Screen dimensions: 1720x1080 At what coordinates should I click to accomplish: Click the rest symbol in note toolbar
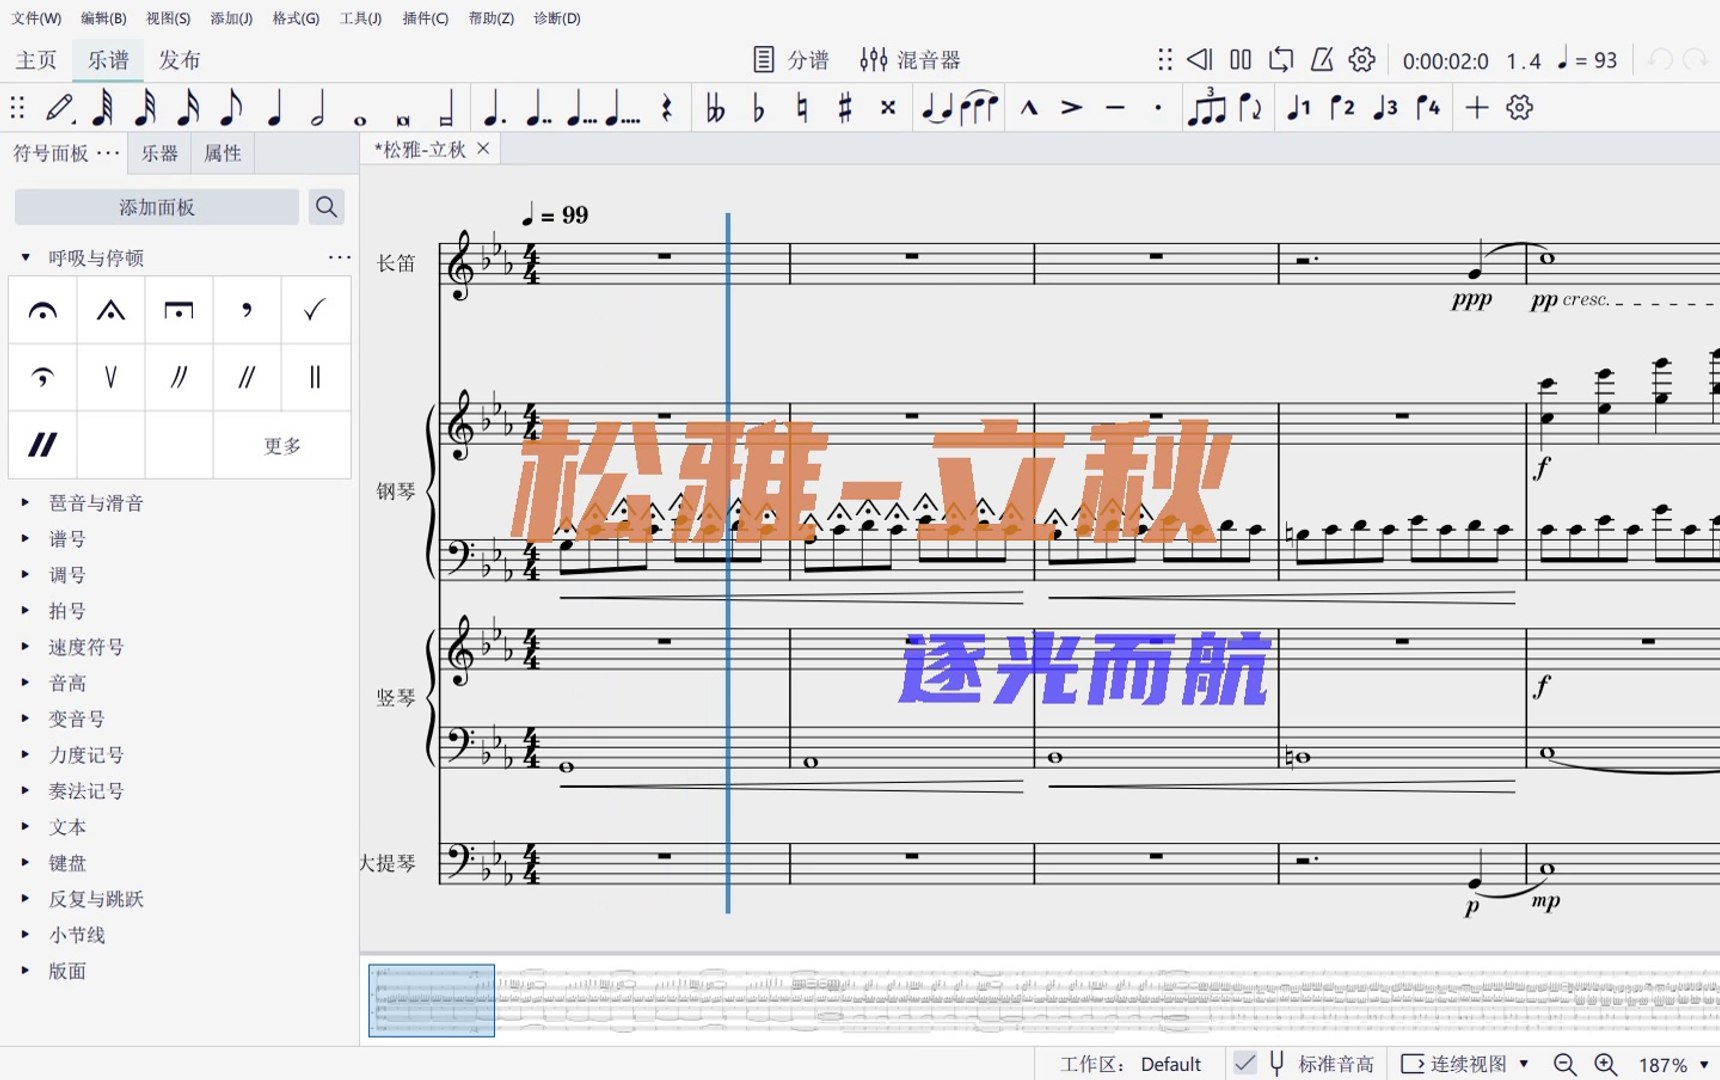click(668, 107)
